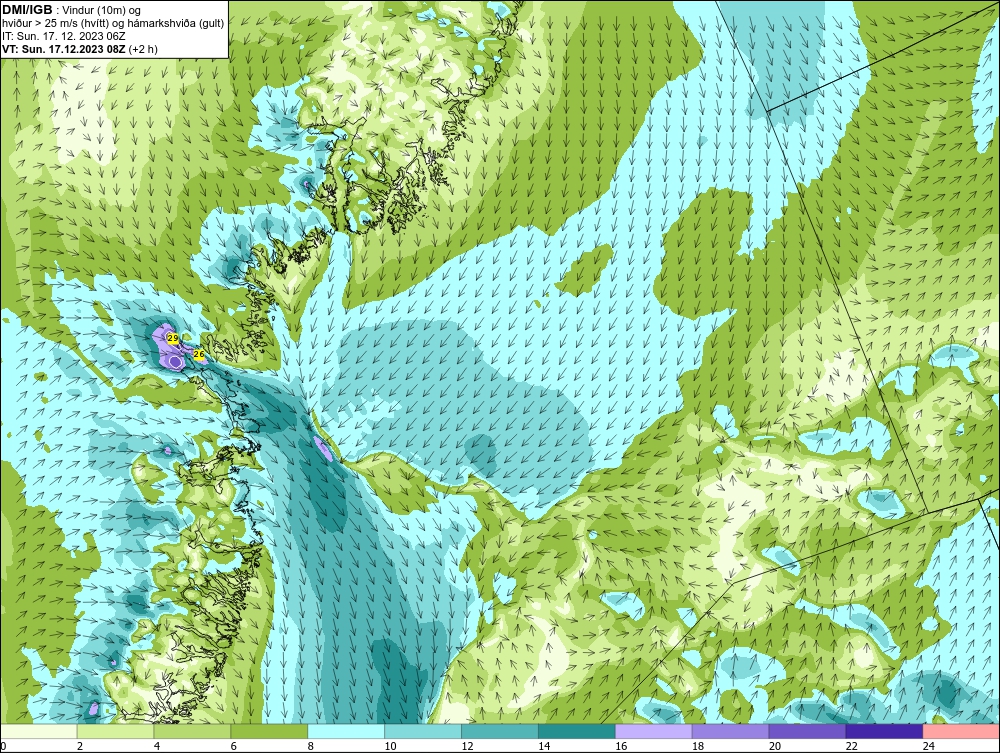Select the 12–14 m/s teal swatch
Image resolution: width=1000 pixels, height=753 pixels.
click(500, 731)
